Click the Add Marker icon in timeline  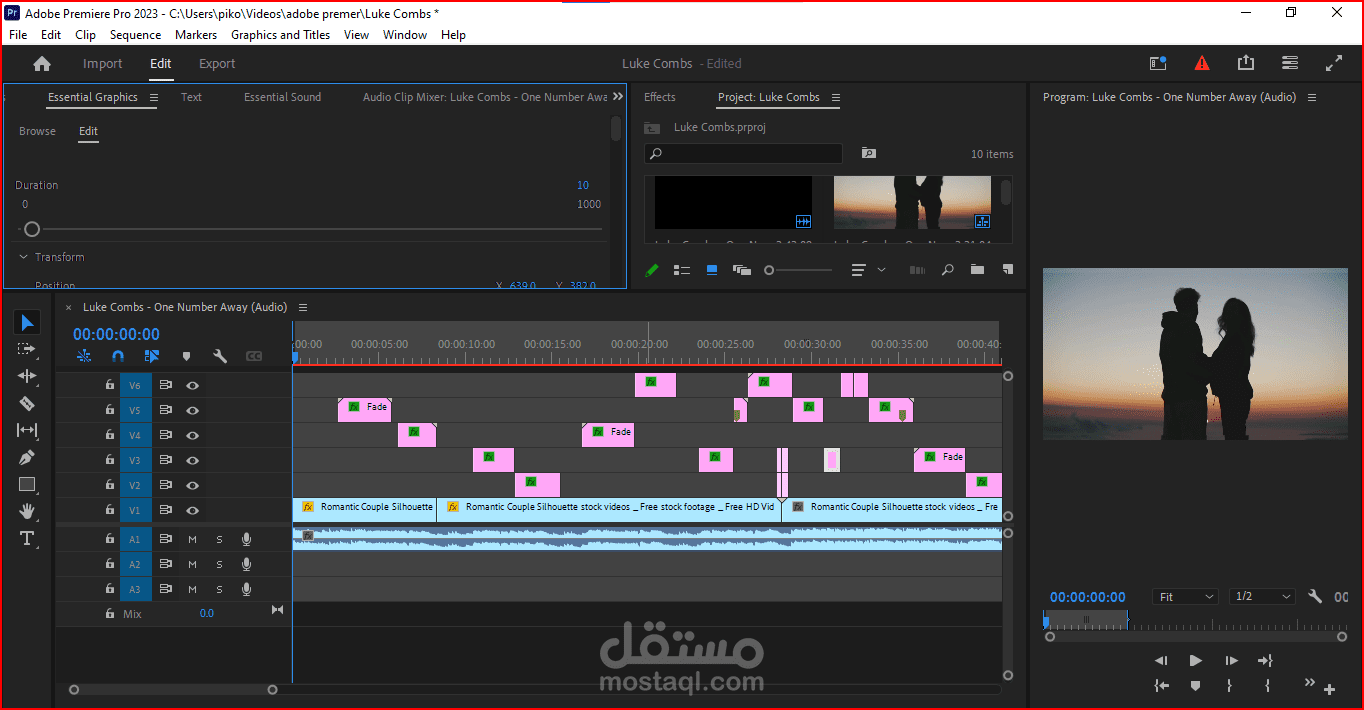186,356
